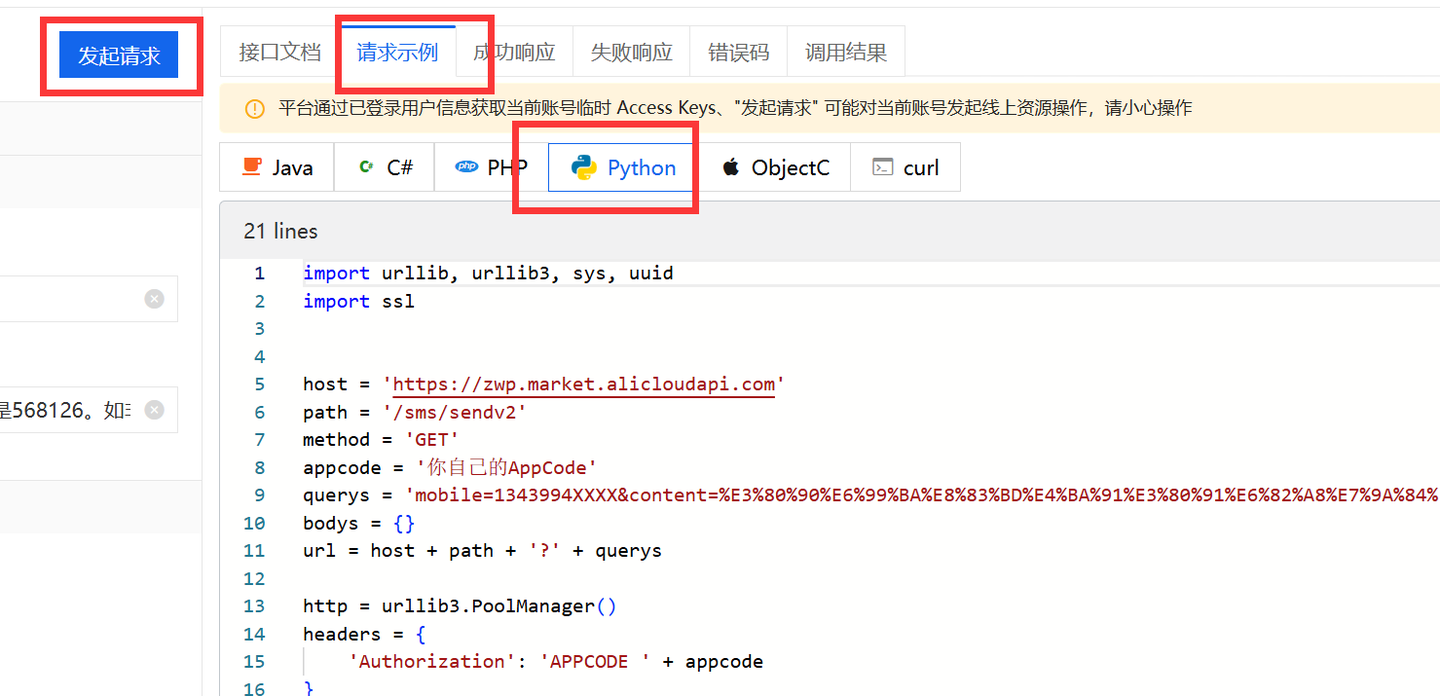This screenshot has width=1440, height=696.
Task: Open the 失败响应 tab
Action: click(631, 51)
